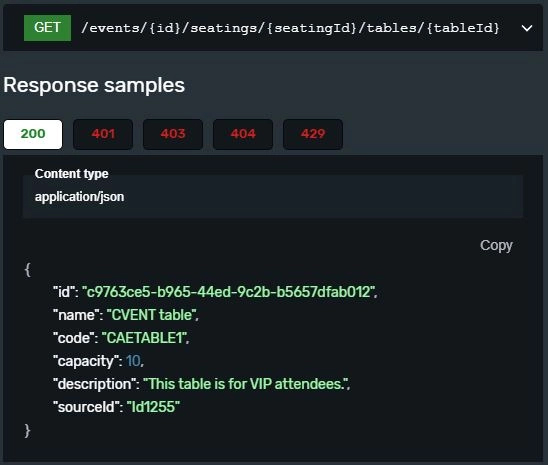Click the capacity number 10
The width and height of the screenshot is (548, 465).
tap(133, 361)
